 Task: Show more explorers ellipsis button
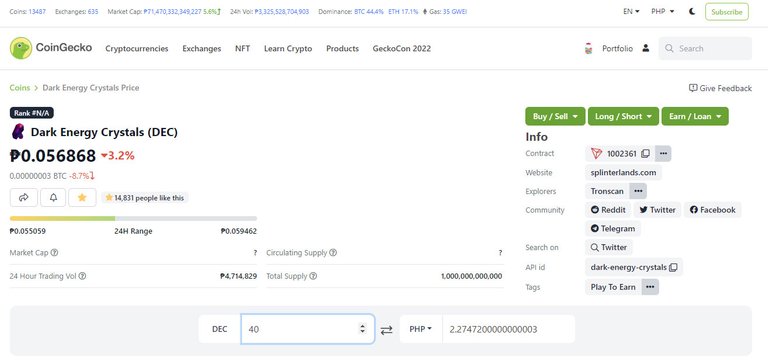point(638,191)
